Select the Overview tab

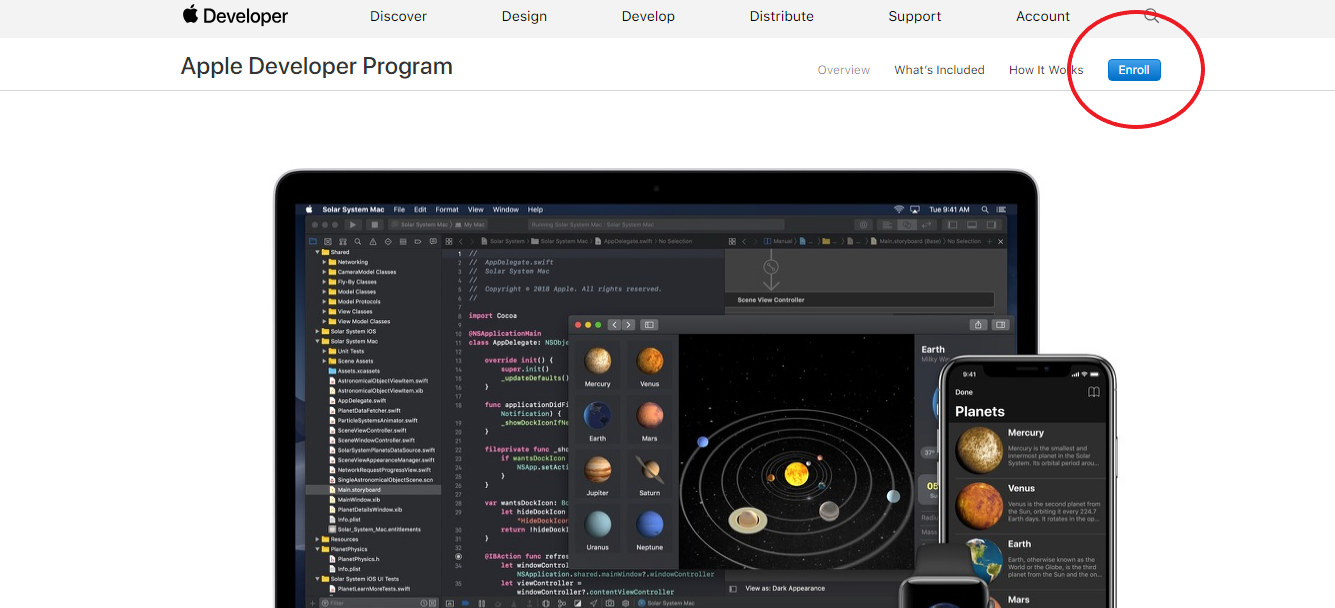[x=844, y=70]
